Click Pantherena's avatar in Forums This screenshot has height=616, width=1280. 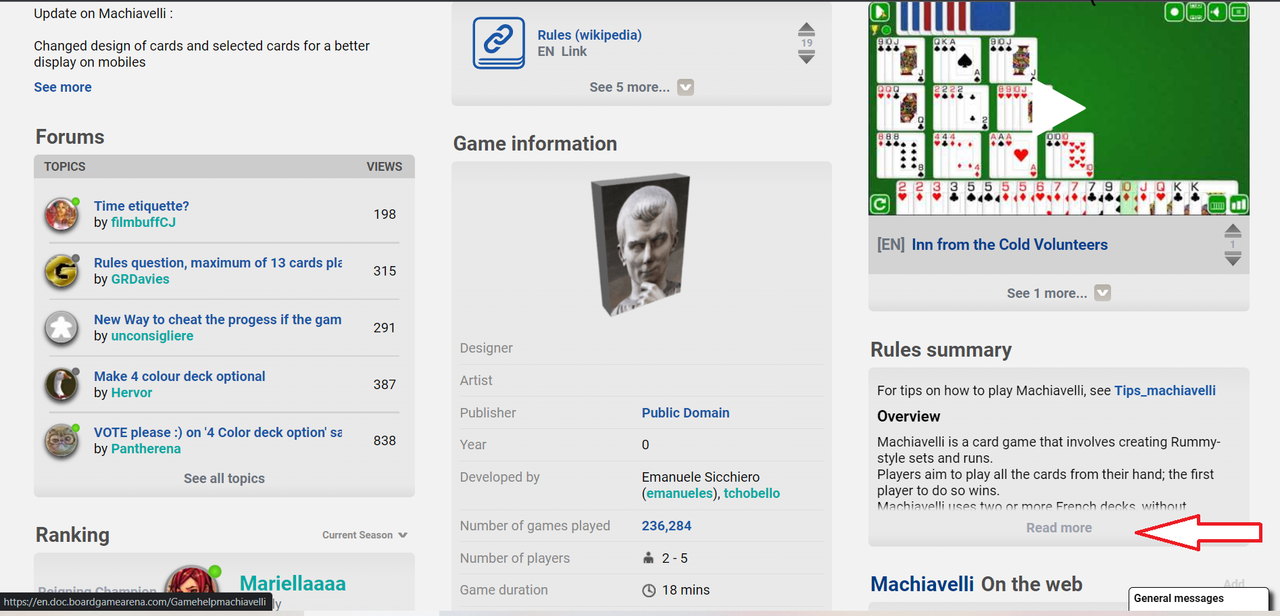(62, 441)
